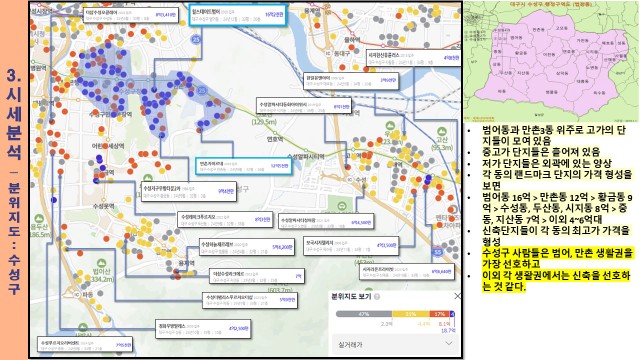The width and height of the screenshot is (640, 360).
Task: Select the apartment card priced 7억
Action: point(257,277)
